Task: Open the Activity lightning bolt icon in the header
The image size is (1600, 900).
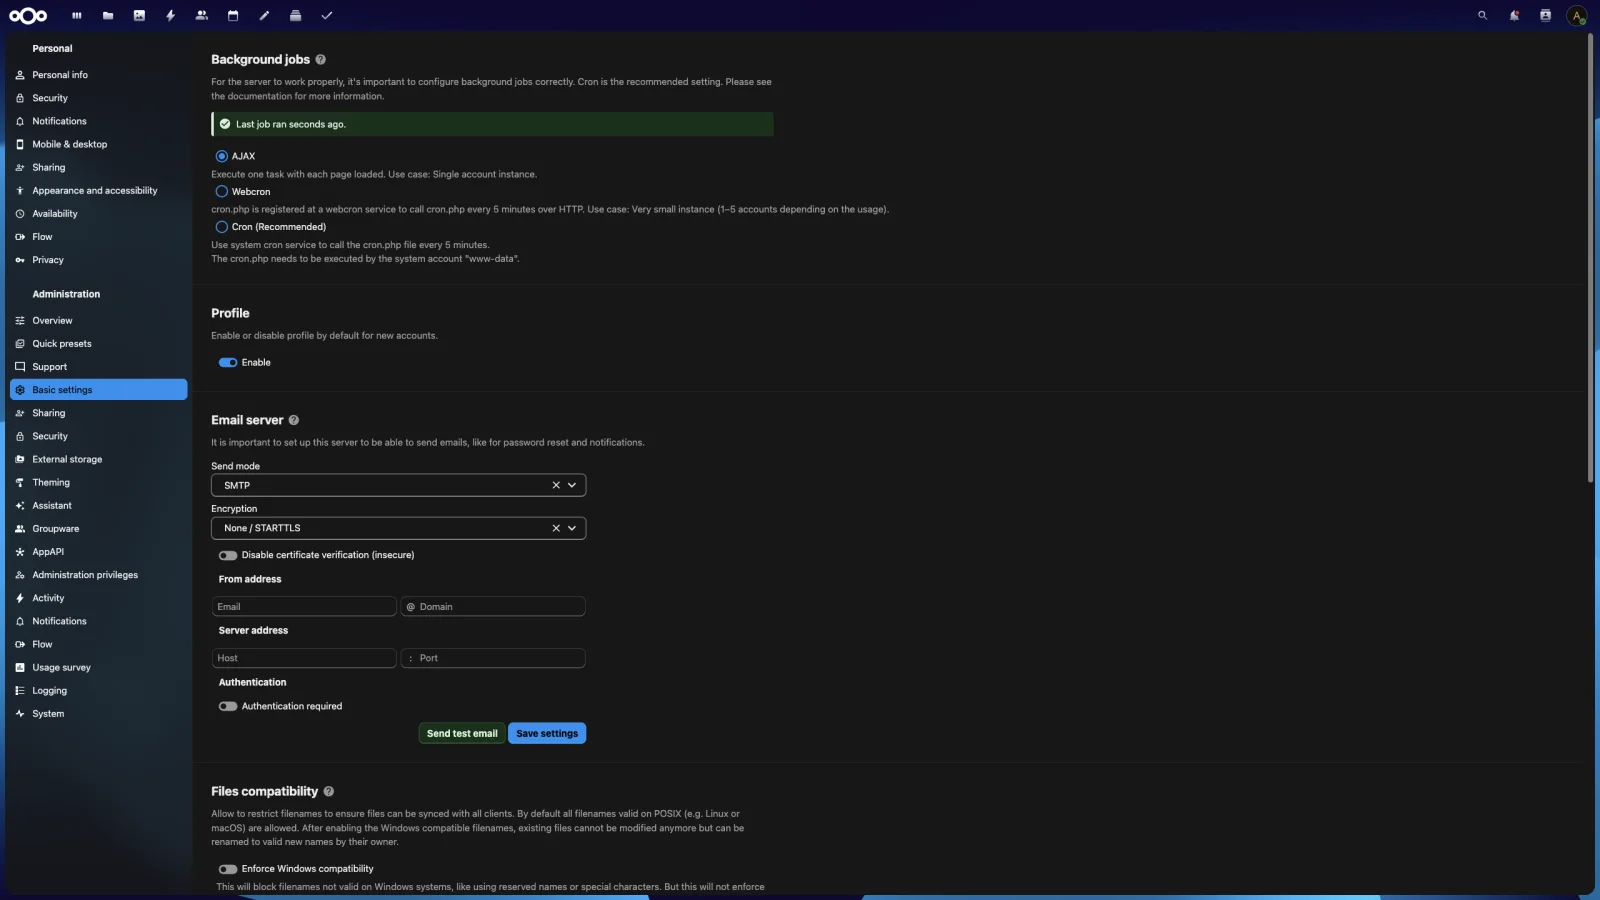Action: point(171,15)
